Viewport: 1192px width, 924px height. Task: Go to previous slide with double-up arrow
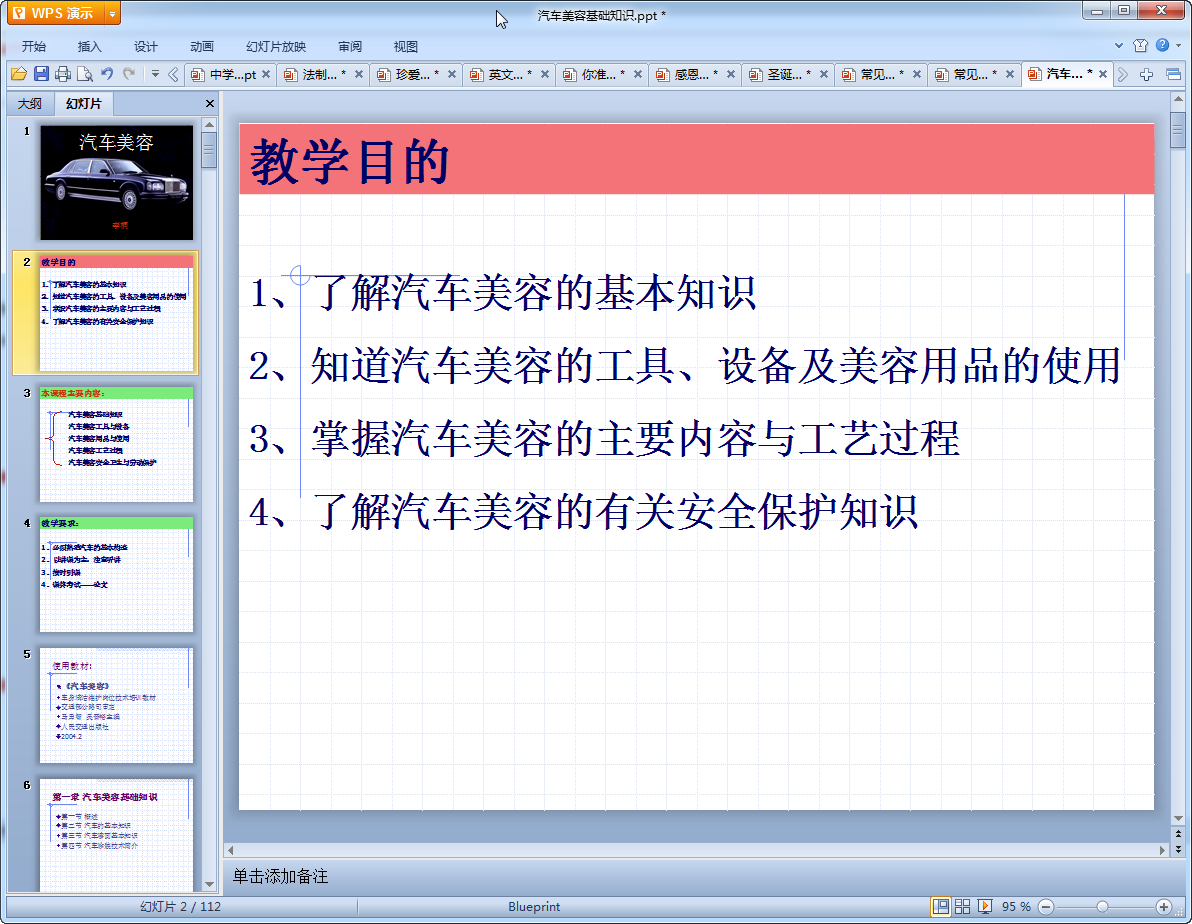(1178, 835)
